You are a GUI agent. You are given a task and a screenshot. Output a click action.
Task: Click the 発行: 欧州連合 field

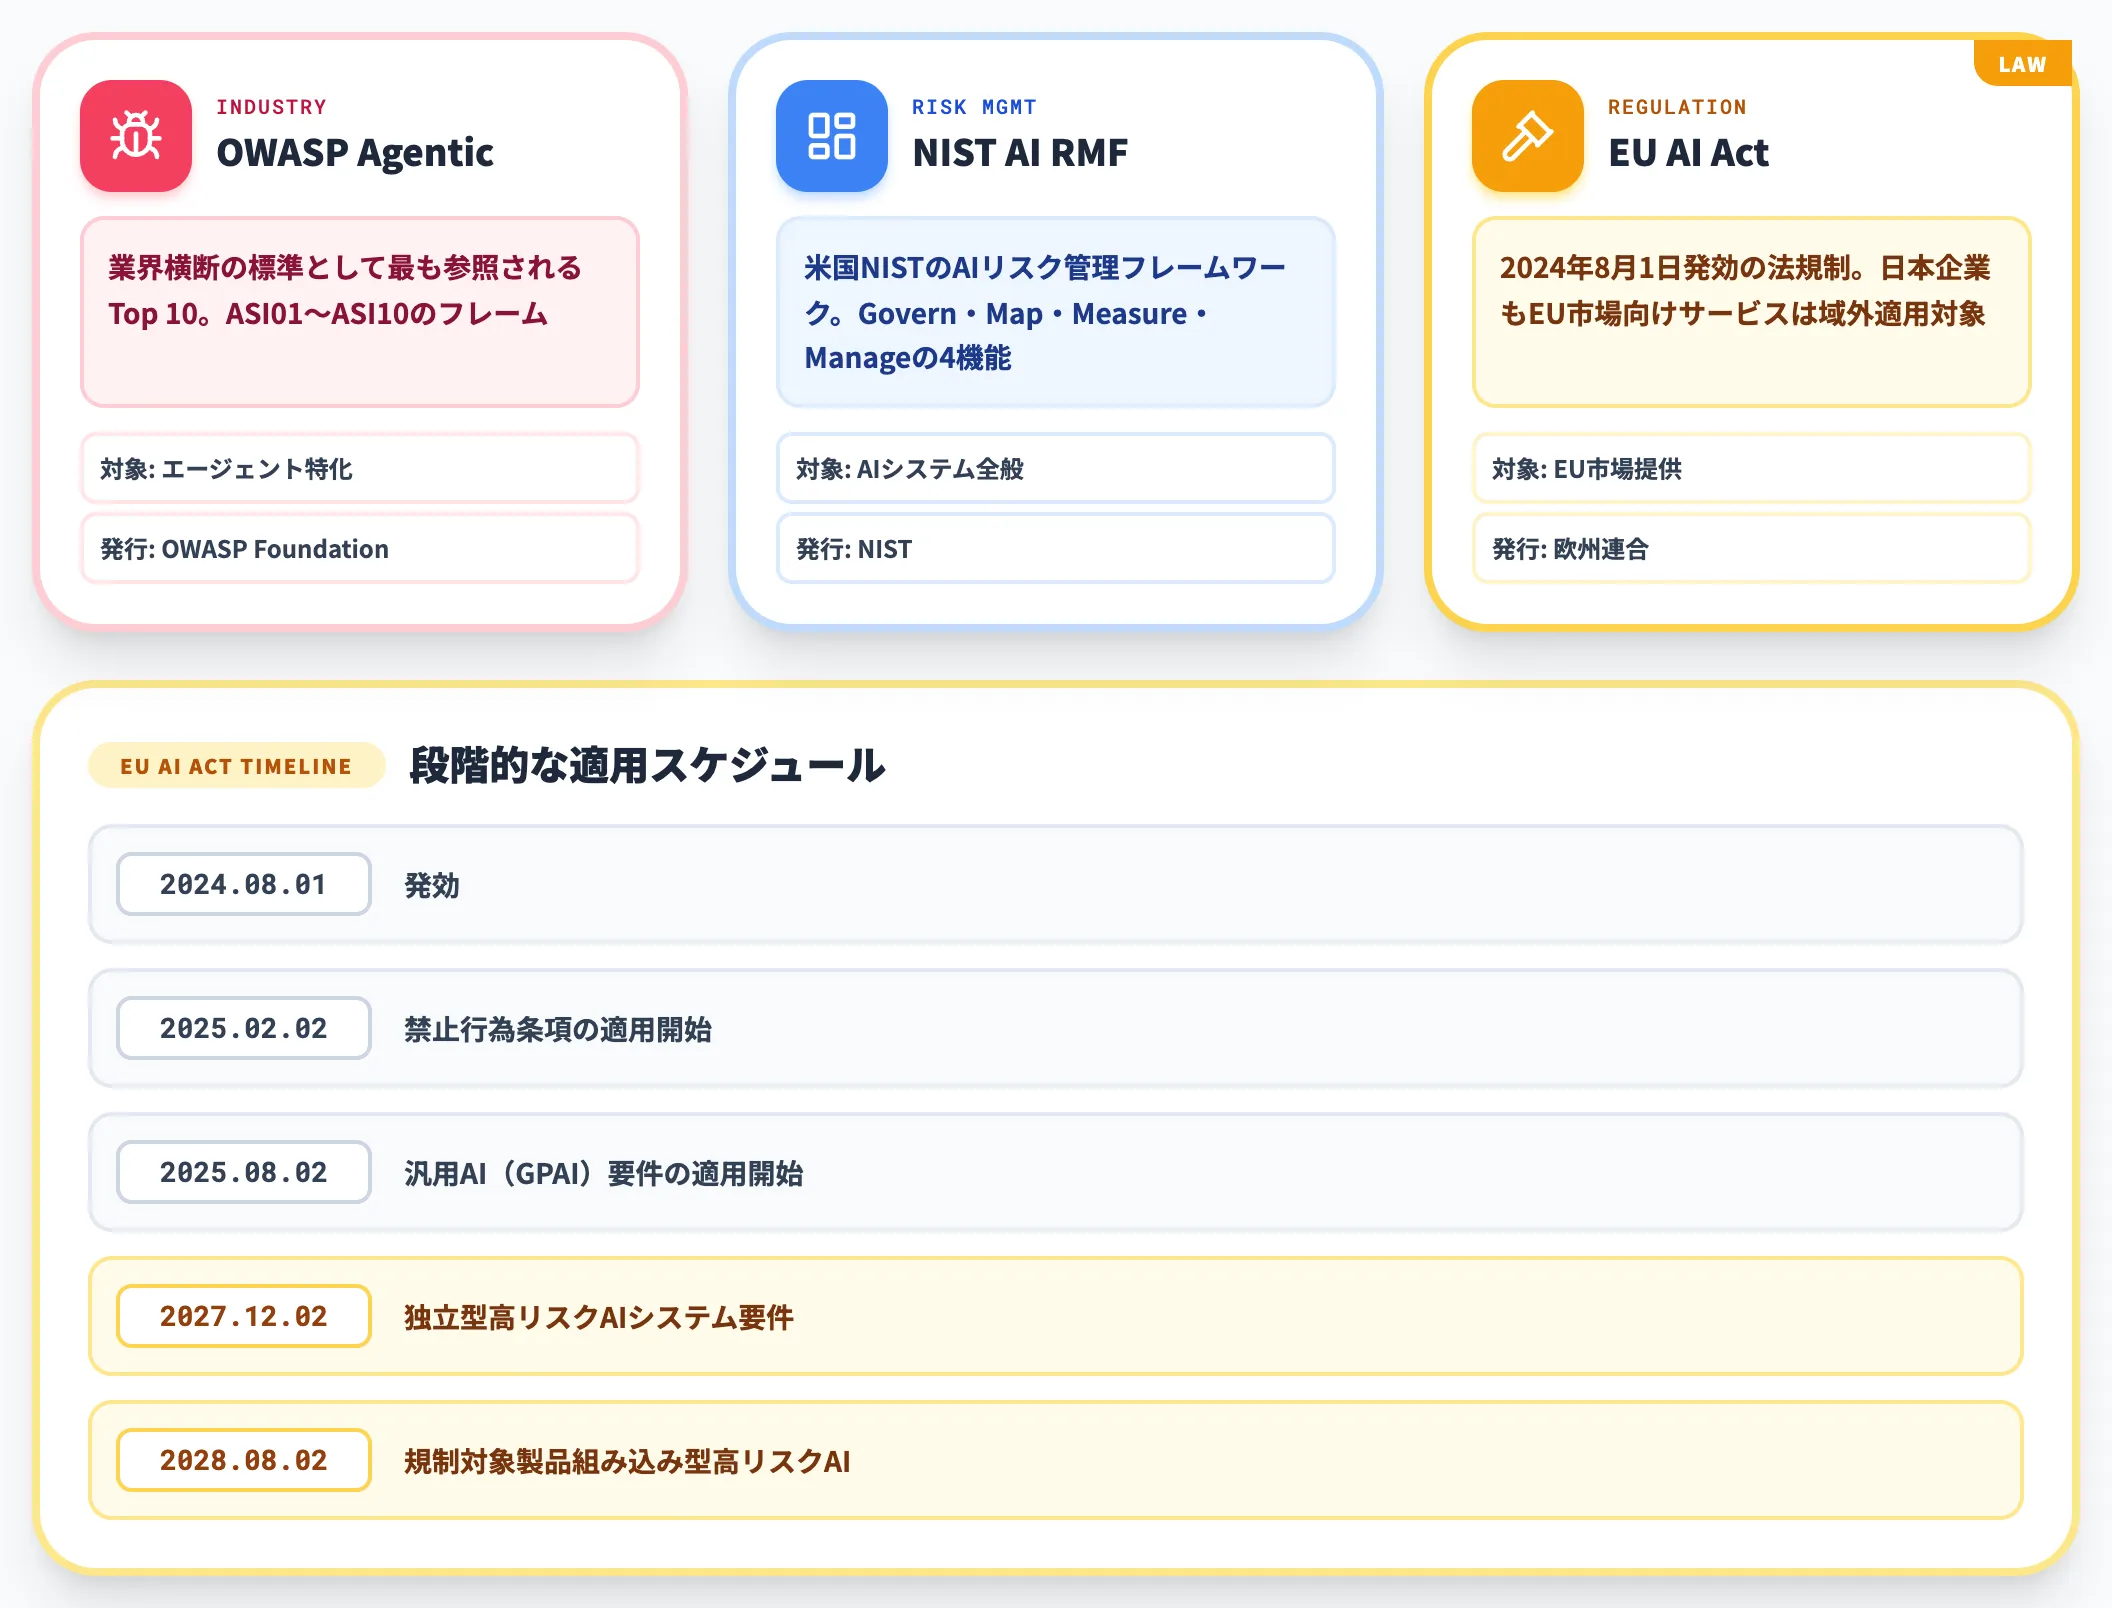(x=1752, y=548)
